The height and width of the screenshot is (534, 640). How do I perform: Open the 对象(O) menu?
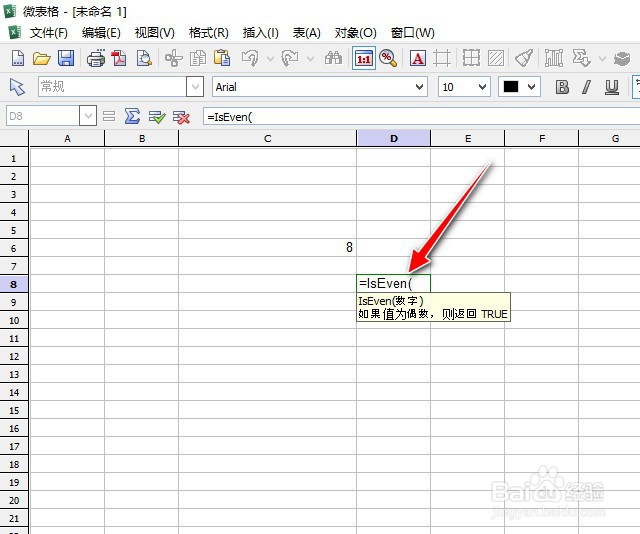(x=356, y=33)
